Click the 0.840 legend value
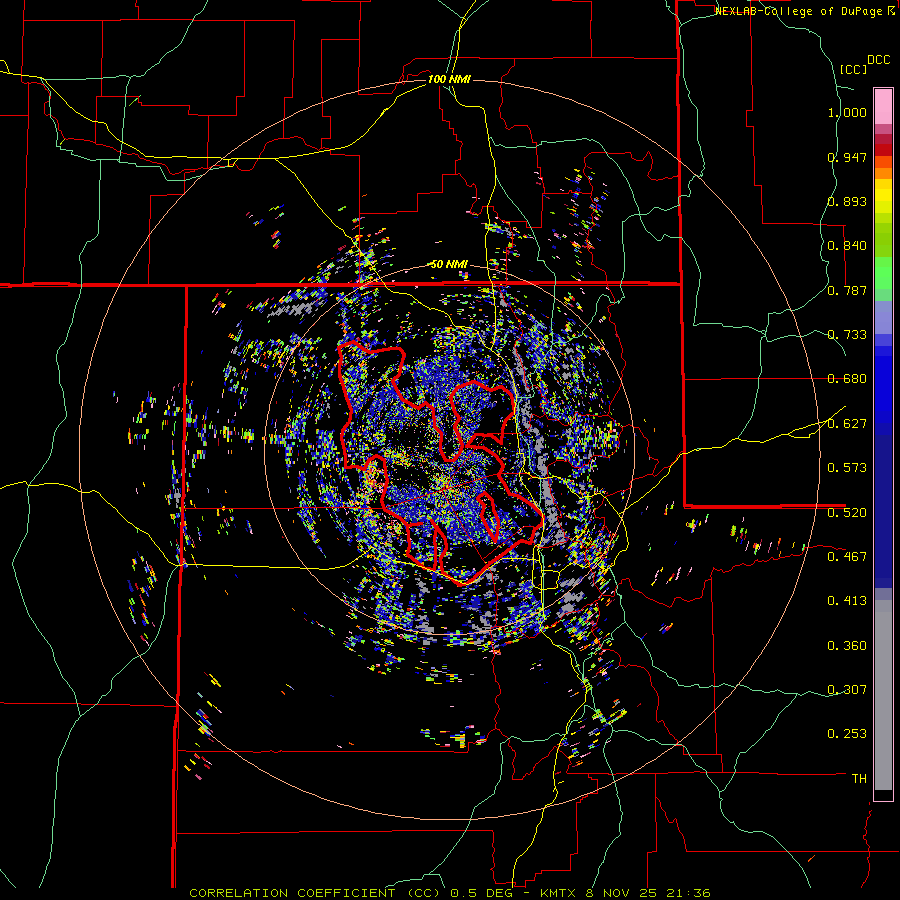This screenshot has width=900, height=900. [x=847, y=246]
